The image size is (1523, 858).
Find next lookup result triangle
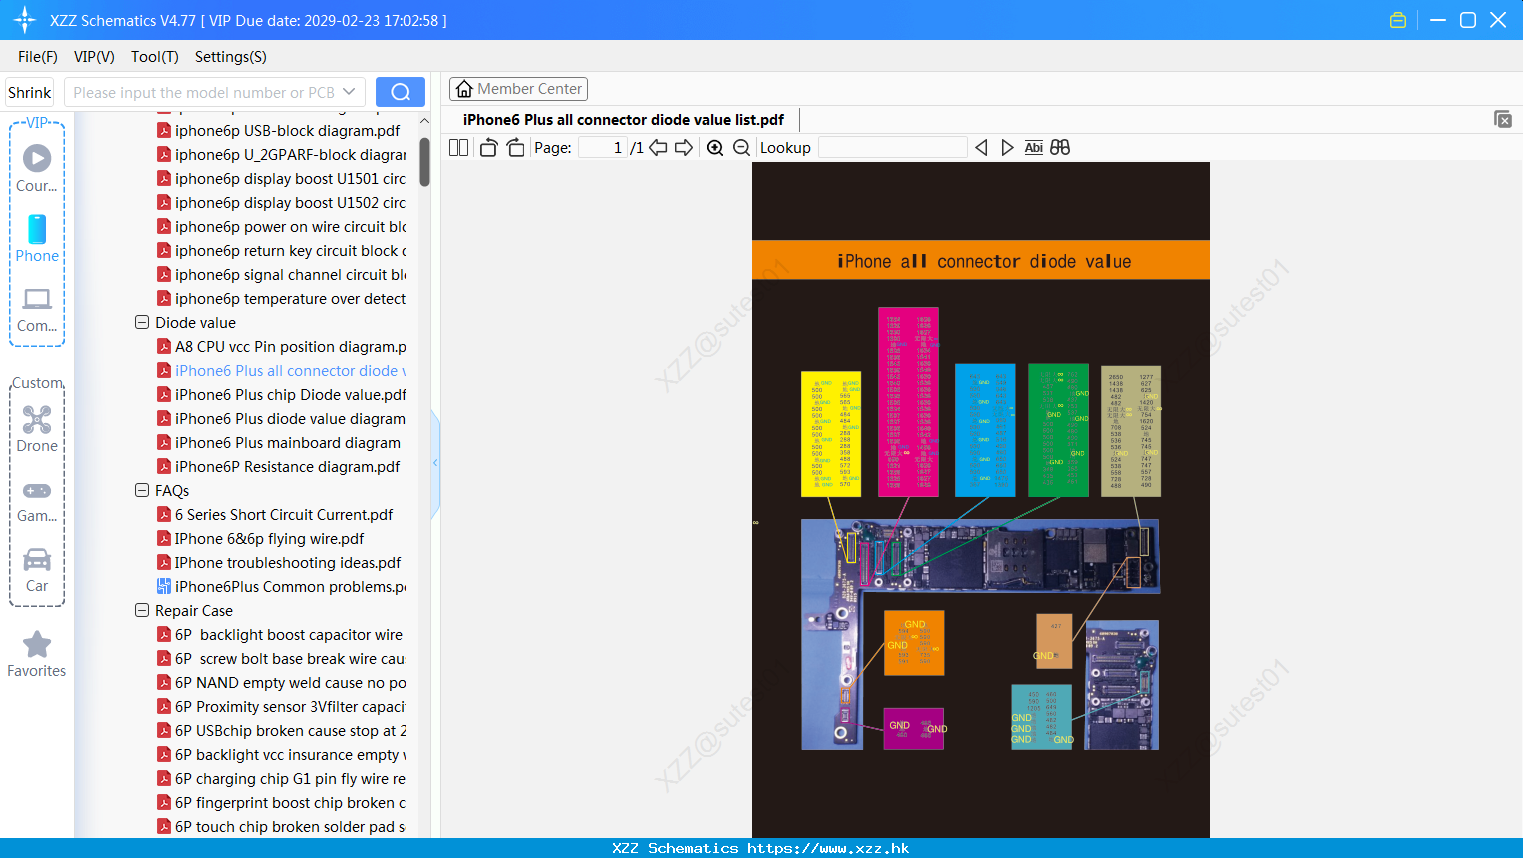1007,148
